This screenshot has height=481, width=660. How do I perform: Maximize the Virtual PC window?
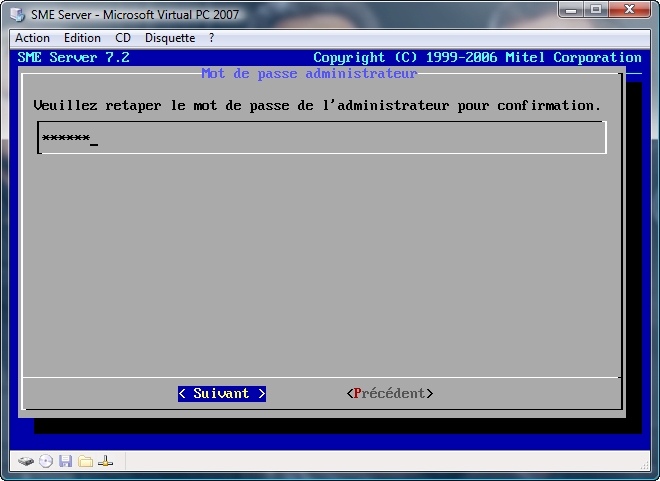pos(595,10)
